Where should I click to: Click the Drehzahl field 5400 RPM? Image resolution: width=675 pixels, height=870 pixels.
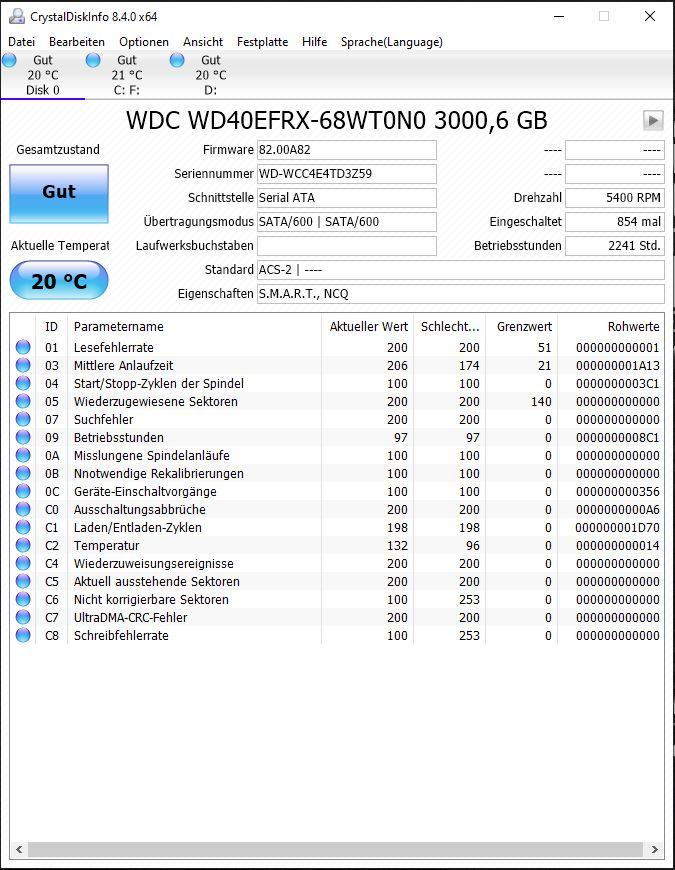coord(615,198)
